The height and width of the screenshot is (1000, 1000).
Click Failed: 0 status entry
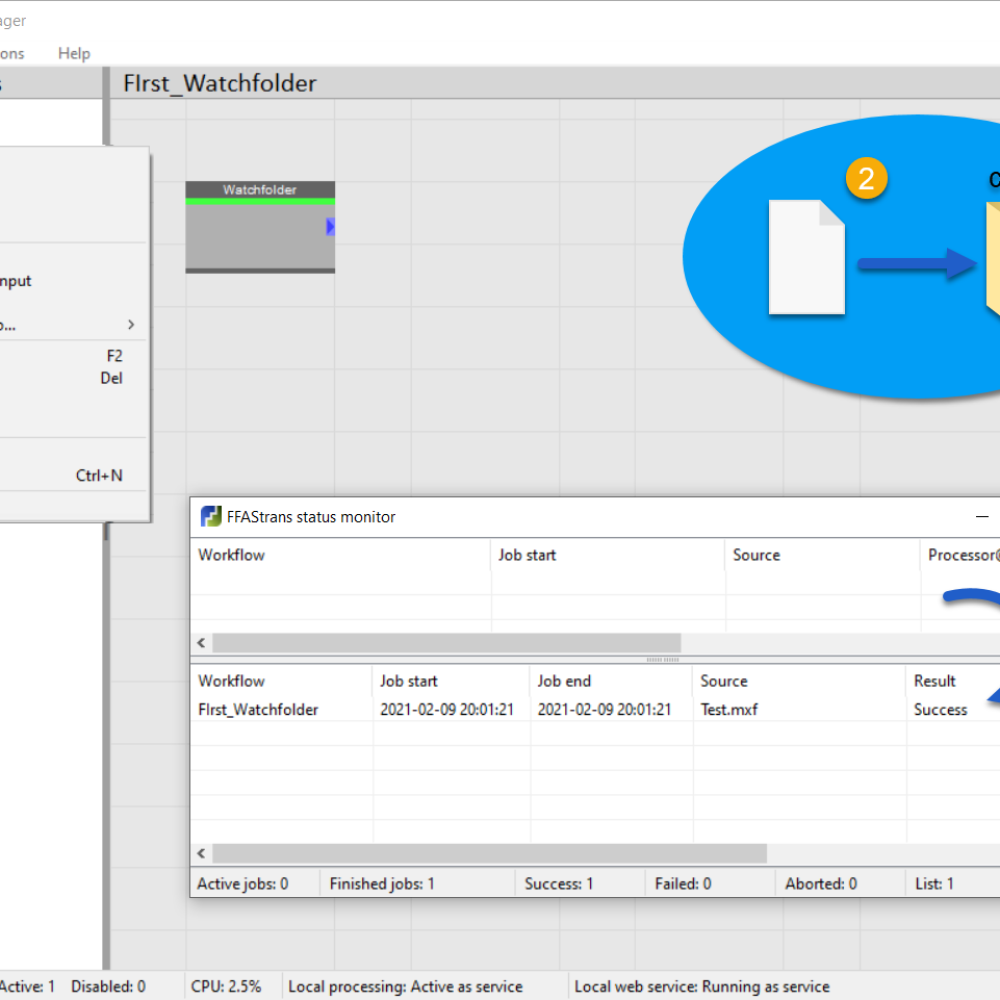click(683, 884)
